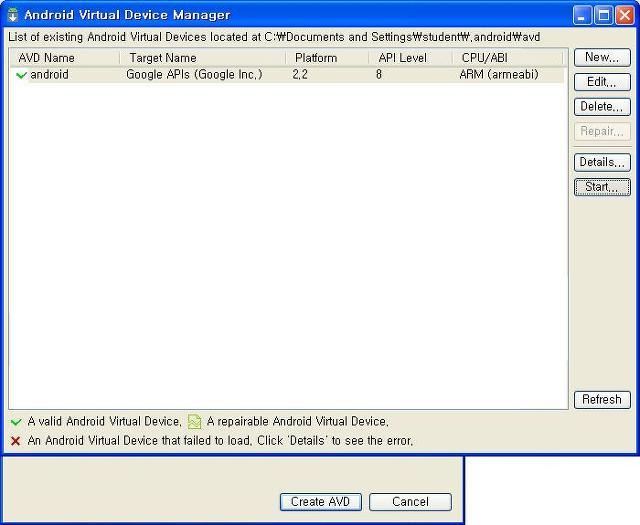The height and width of the screenshot is (525, 640).
Task: Open AVD Details...
Action: pyautogui.click(x=602, y=162)
